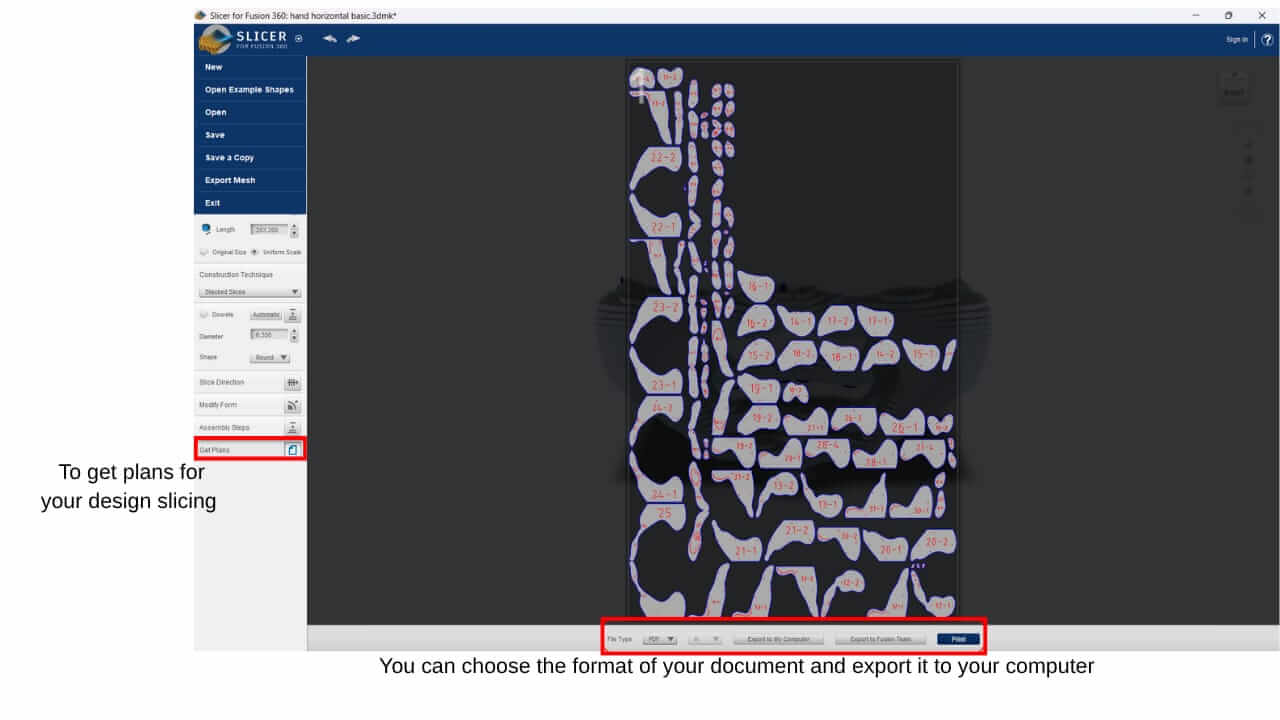
Task: Toggle the Dowels option
Action: tap(205, 314)
